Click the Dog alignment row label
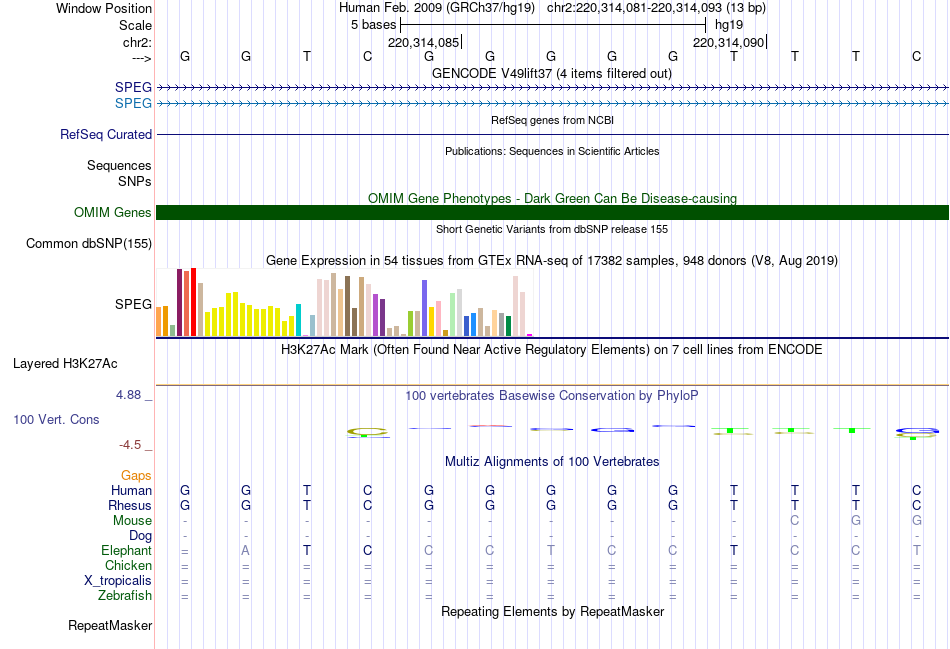Image resolution: width=950 pixels, height=649 pixels. (141, 536)
